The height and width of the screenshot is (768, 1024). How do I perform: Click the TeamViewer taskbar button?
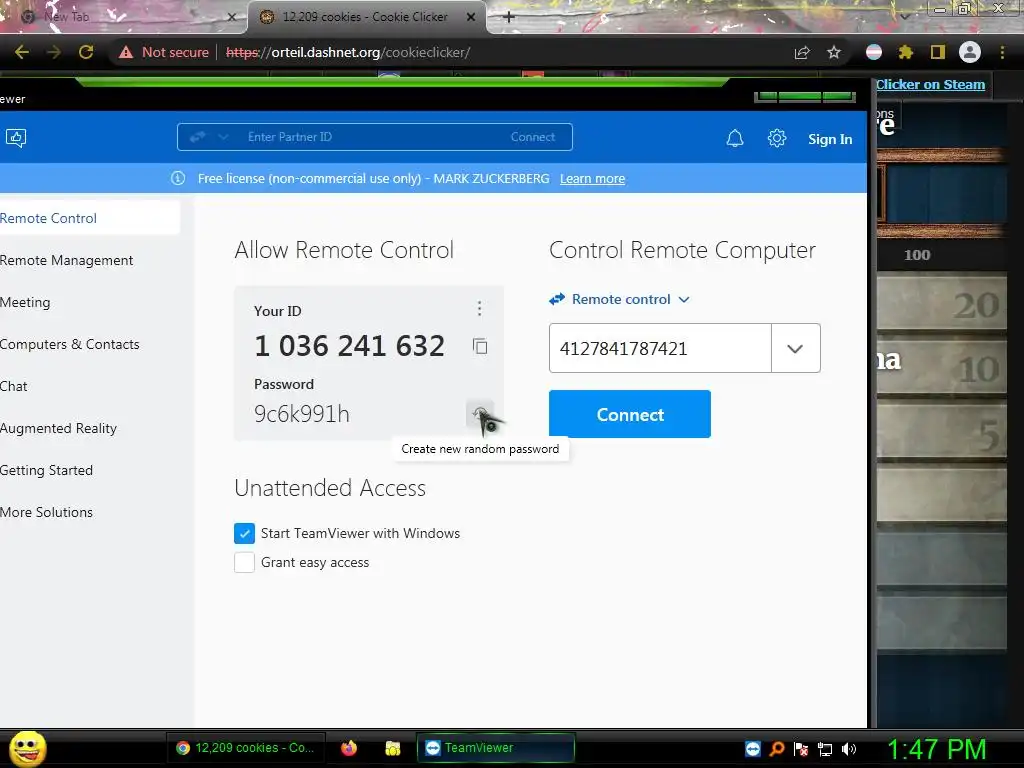496,748
